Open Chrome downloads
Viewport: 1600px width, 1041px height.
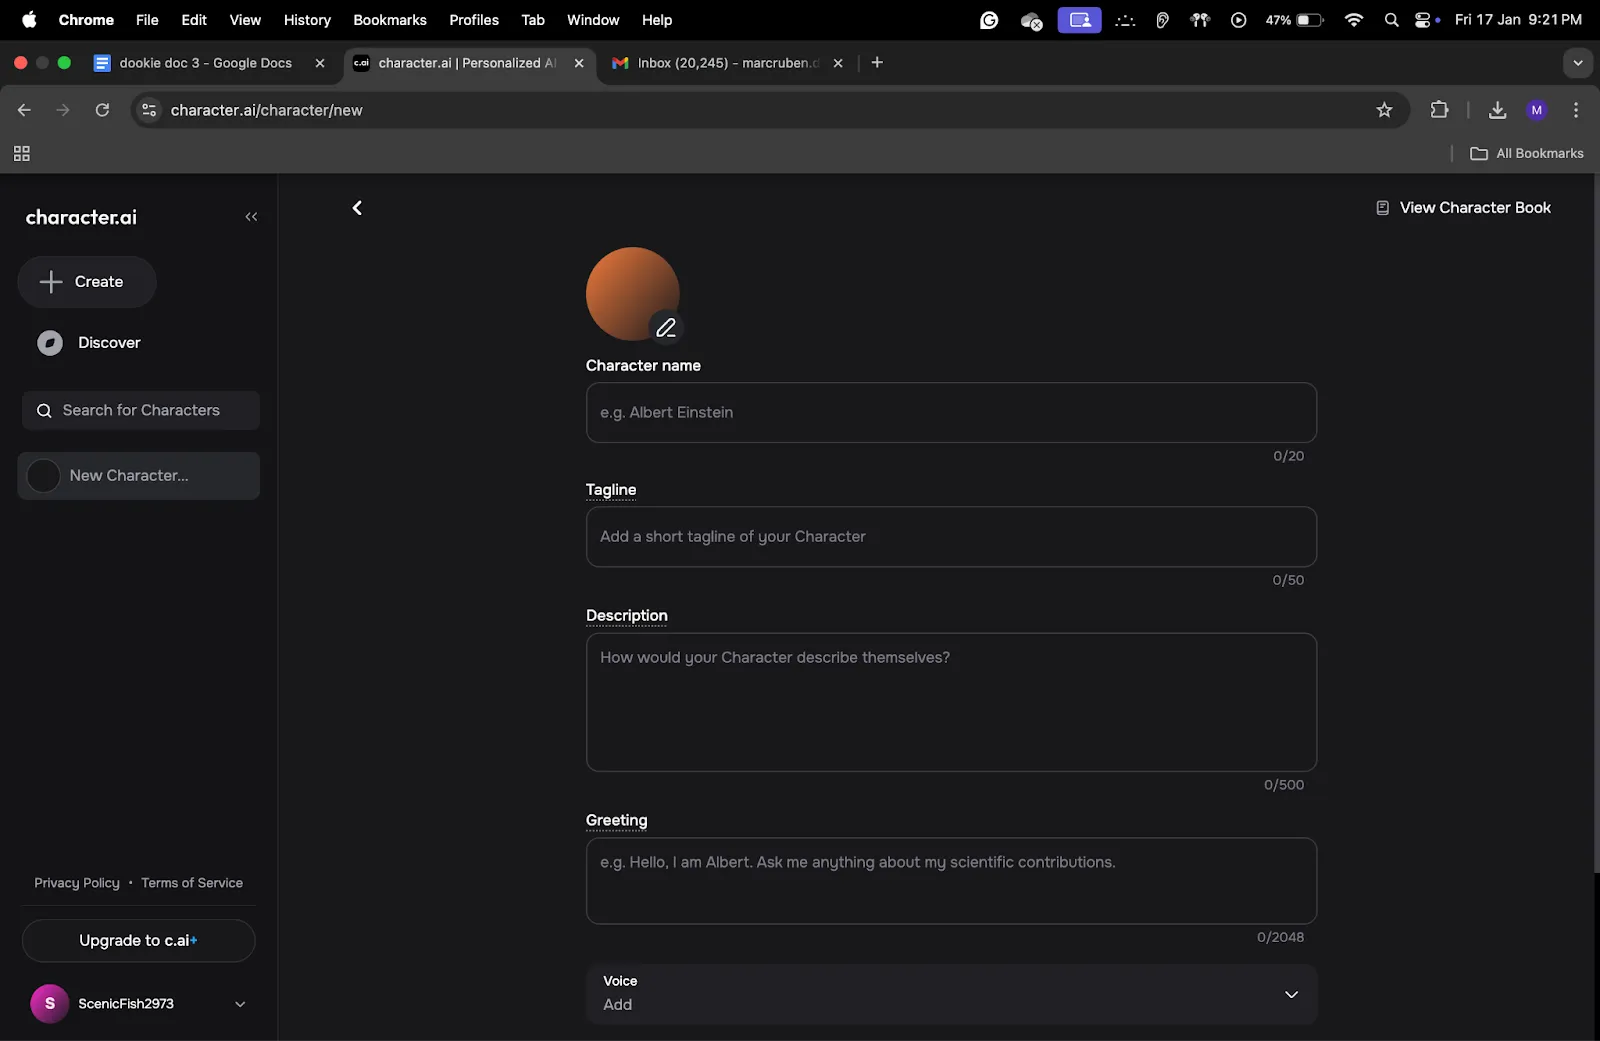coord(1497,110)
